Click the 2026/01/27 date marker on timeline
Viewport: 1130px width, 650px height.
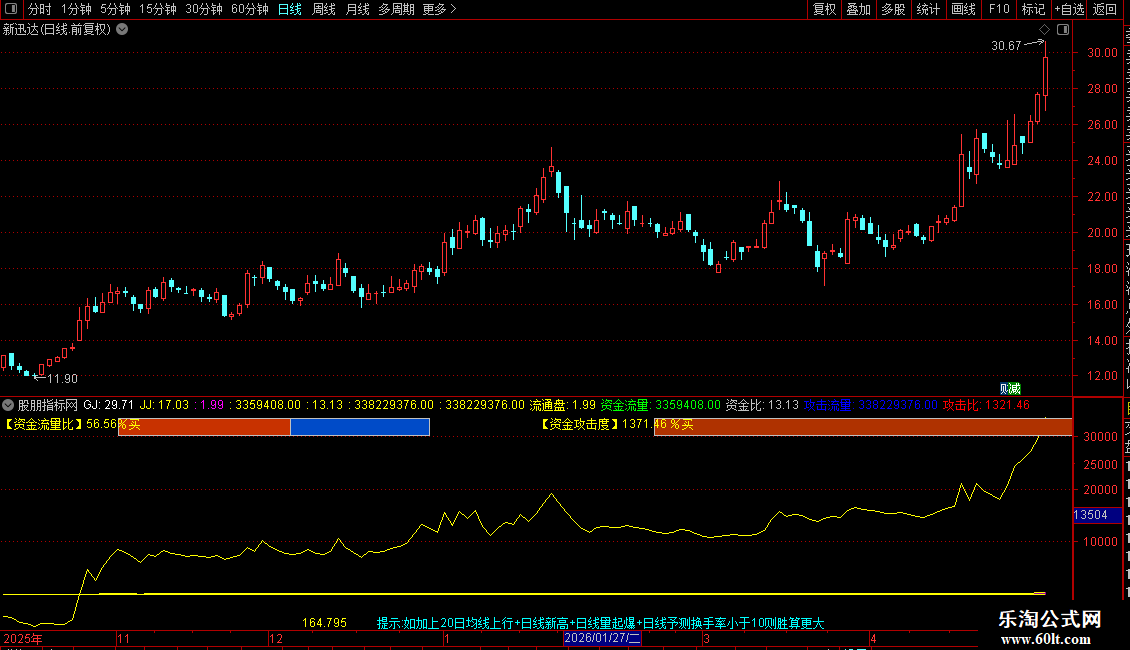(x=602, y=638)
